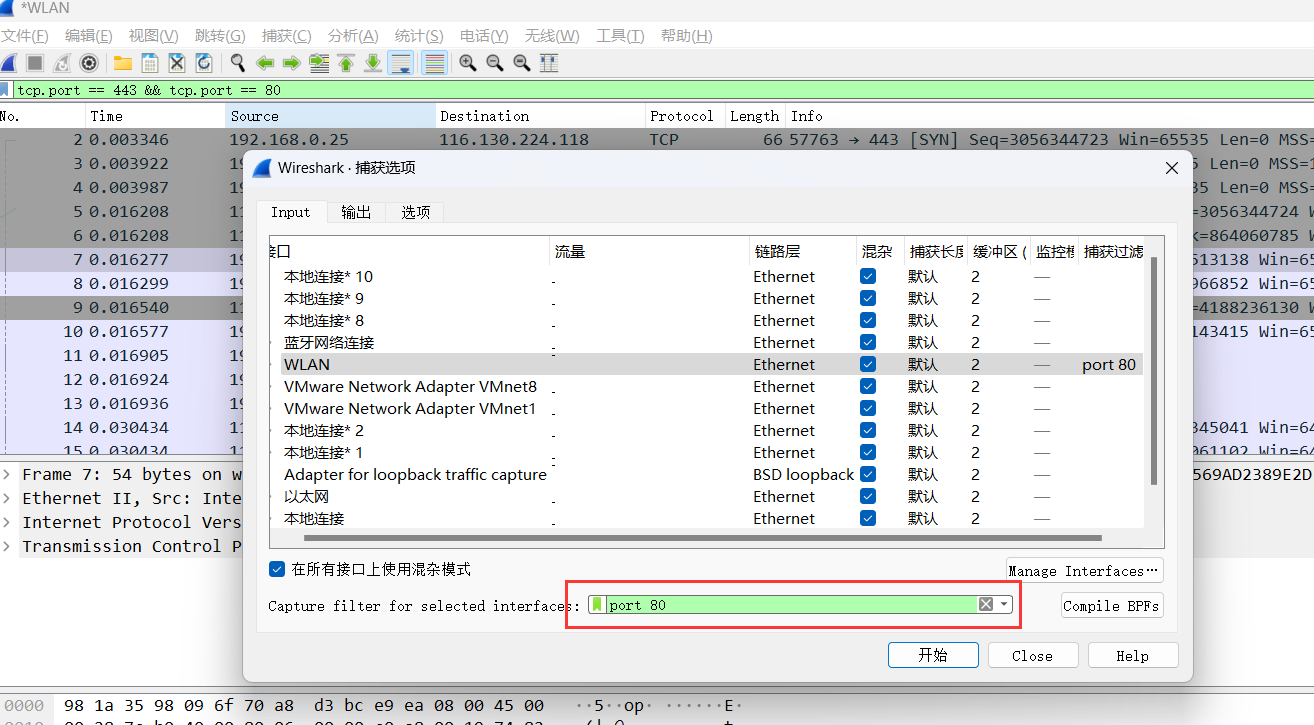Toggle promiscuous checkbox for VMware Network Adapter VMnet8
This screenshot has width=1314, height=725.
(x=868, y=386)
